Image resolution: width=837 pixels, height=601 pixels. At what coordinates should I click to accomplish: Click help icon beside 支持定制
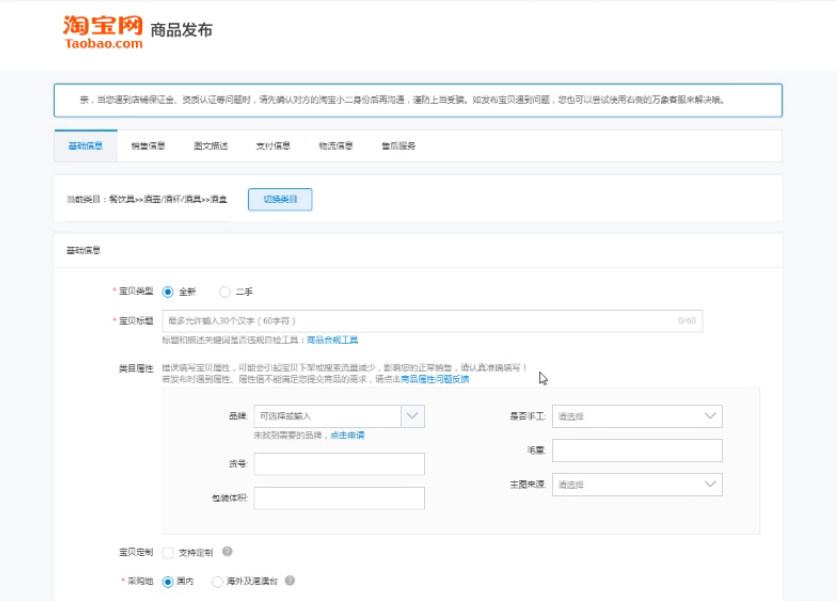(227, 551)
